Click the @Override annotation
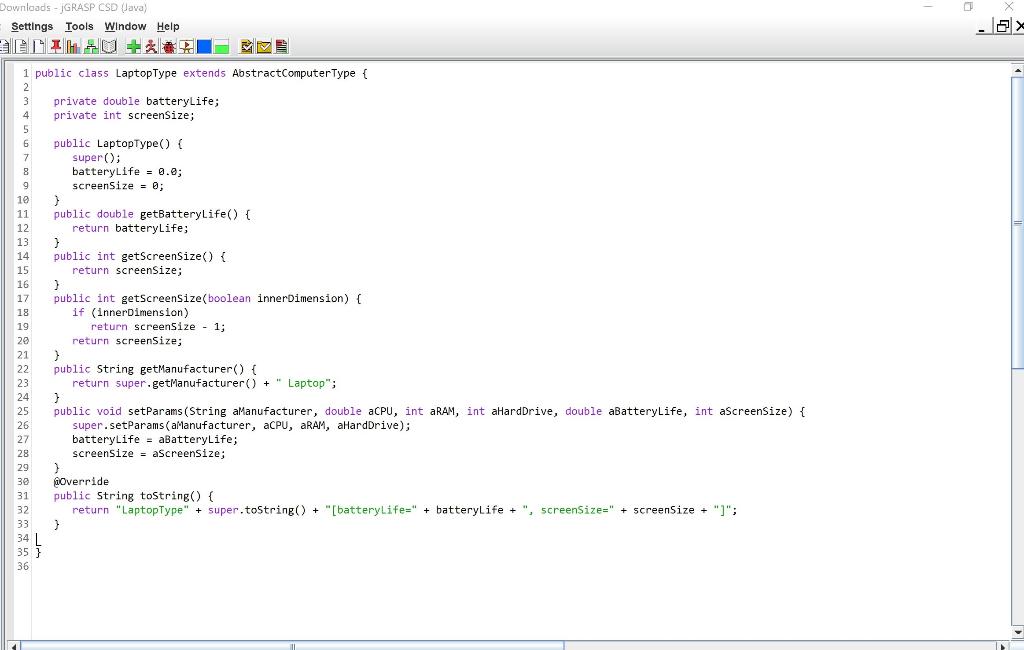Screen dimensions: 1024x650 [x=81, y=481]
